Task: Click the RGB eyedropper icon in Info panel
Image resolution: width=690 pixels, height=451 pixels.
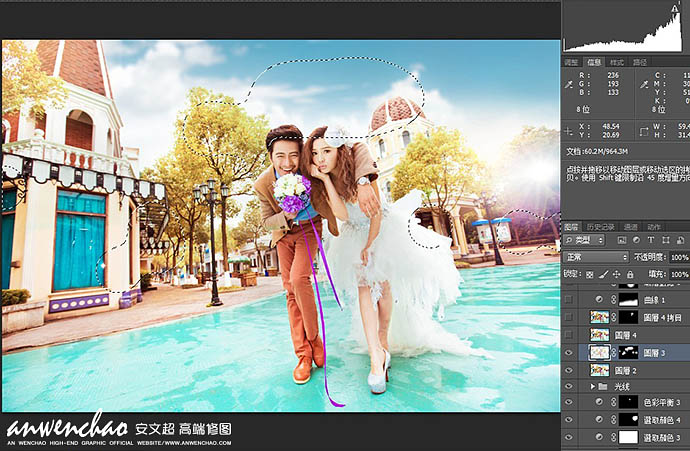Action: 570,84
